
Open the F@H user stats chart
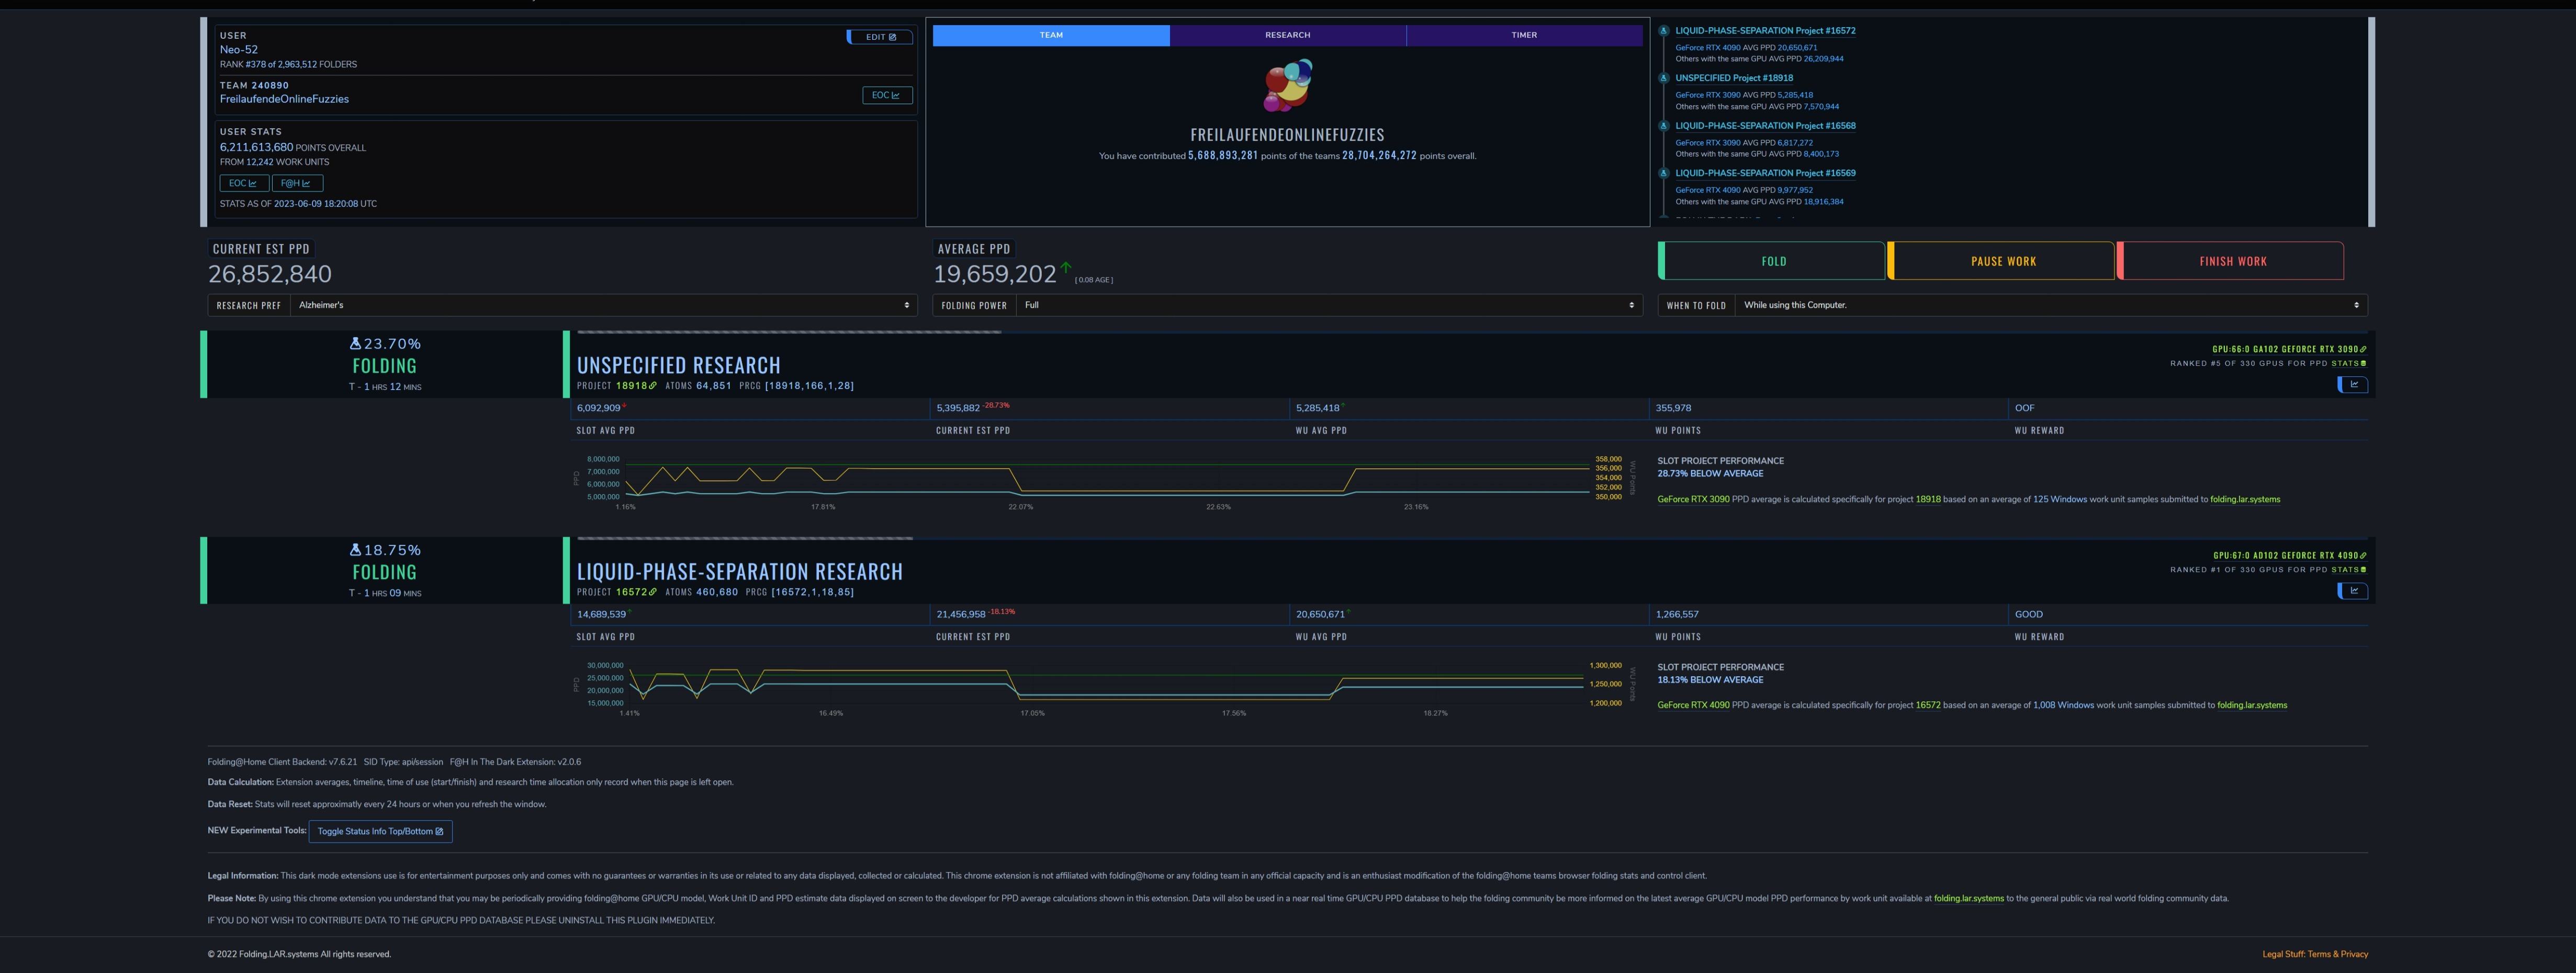[297, 183]
